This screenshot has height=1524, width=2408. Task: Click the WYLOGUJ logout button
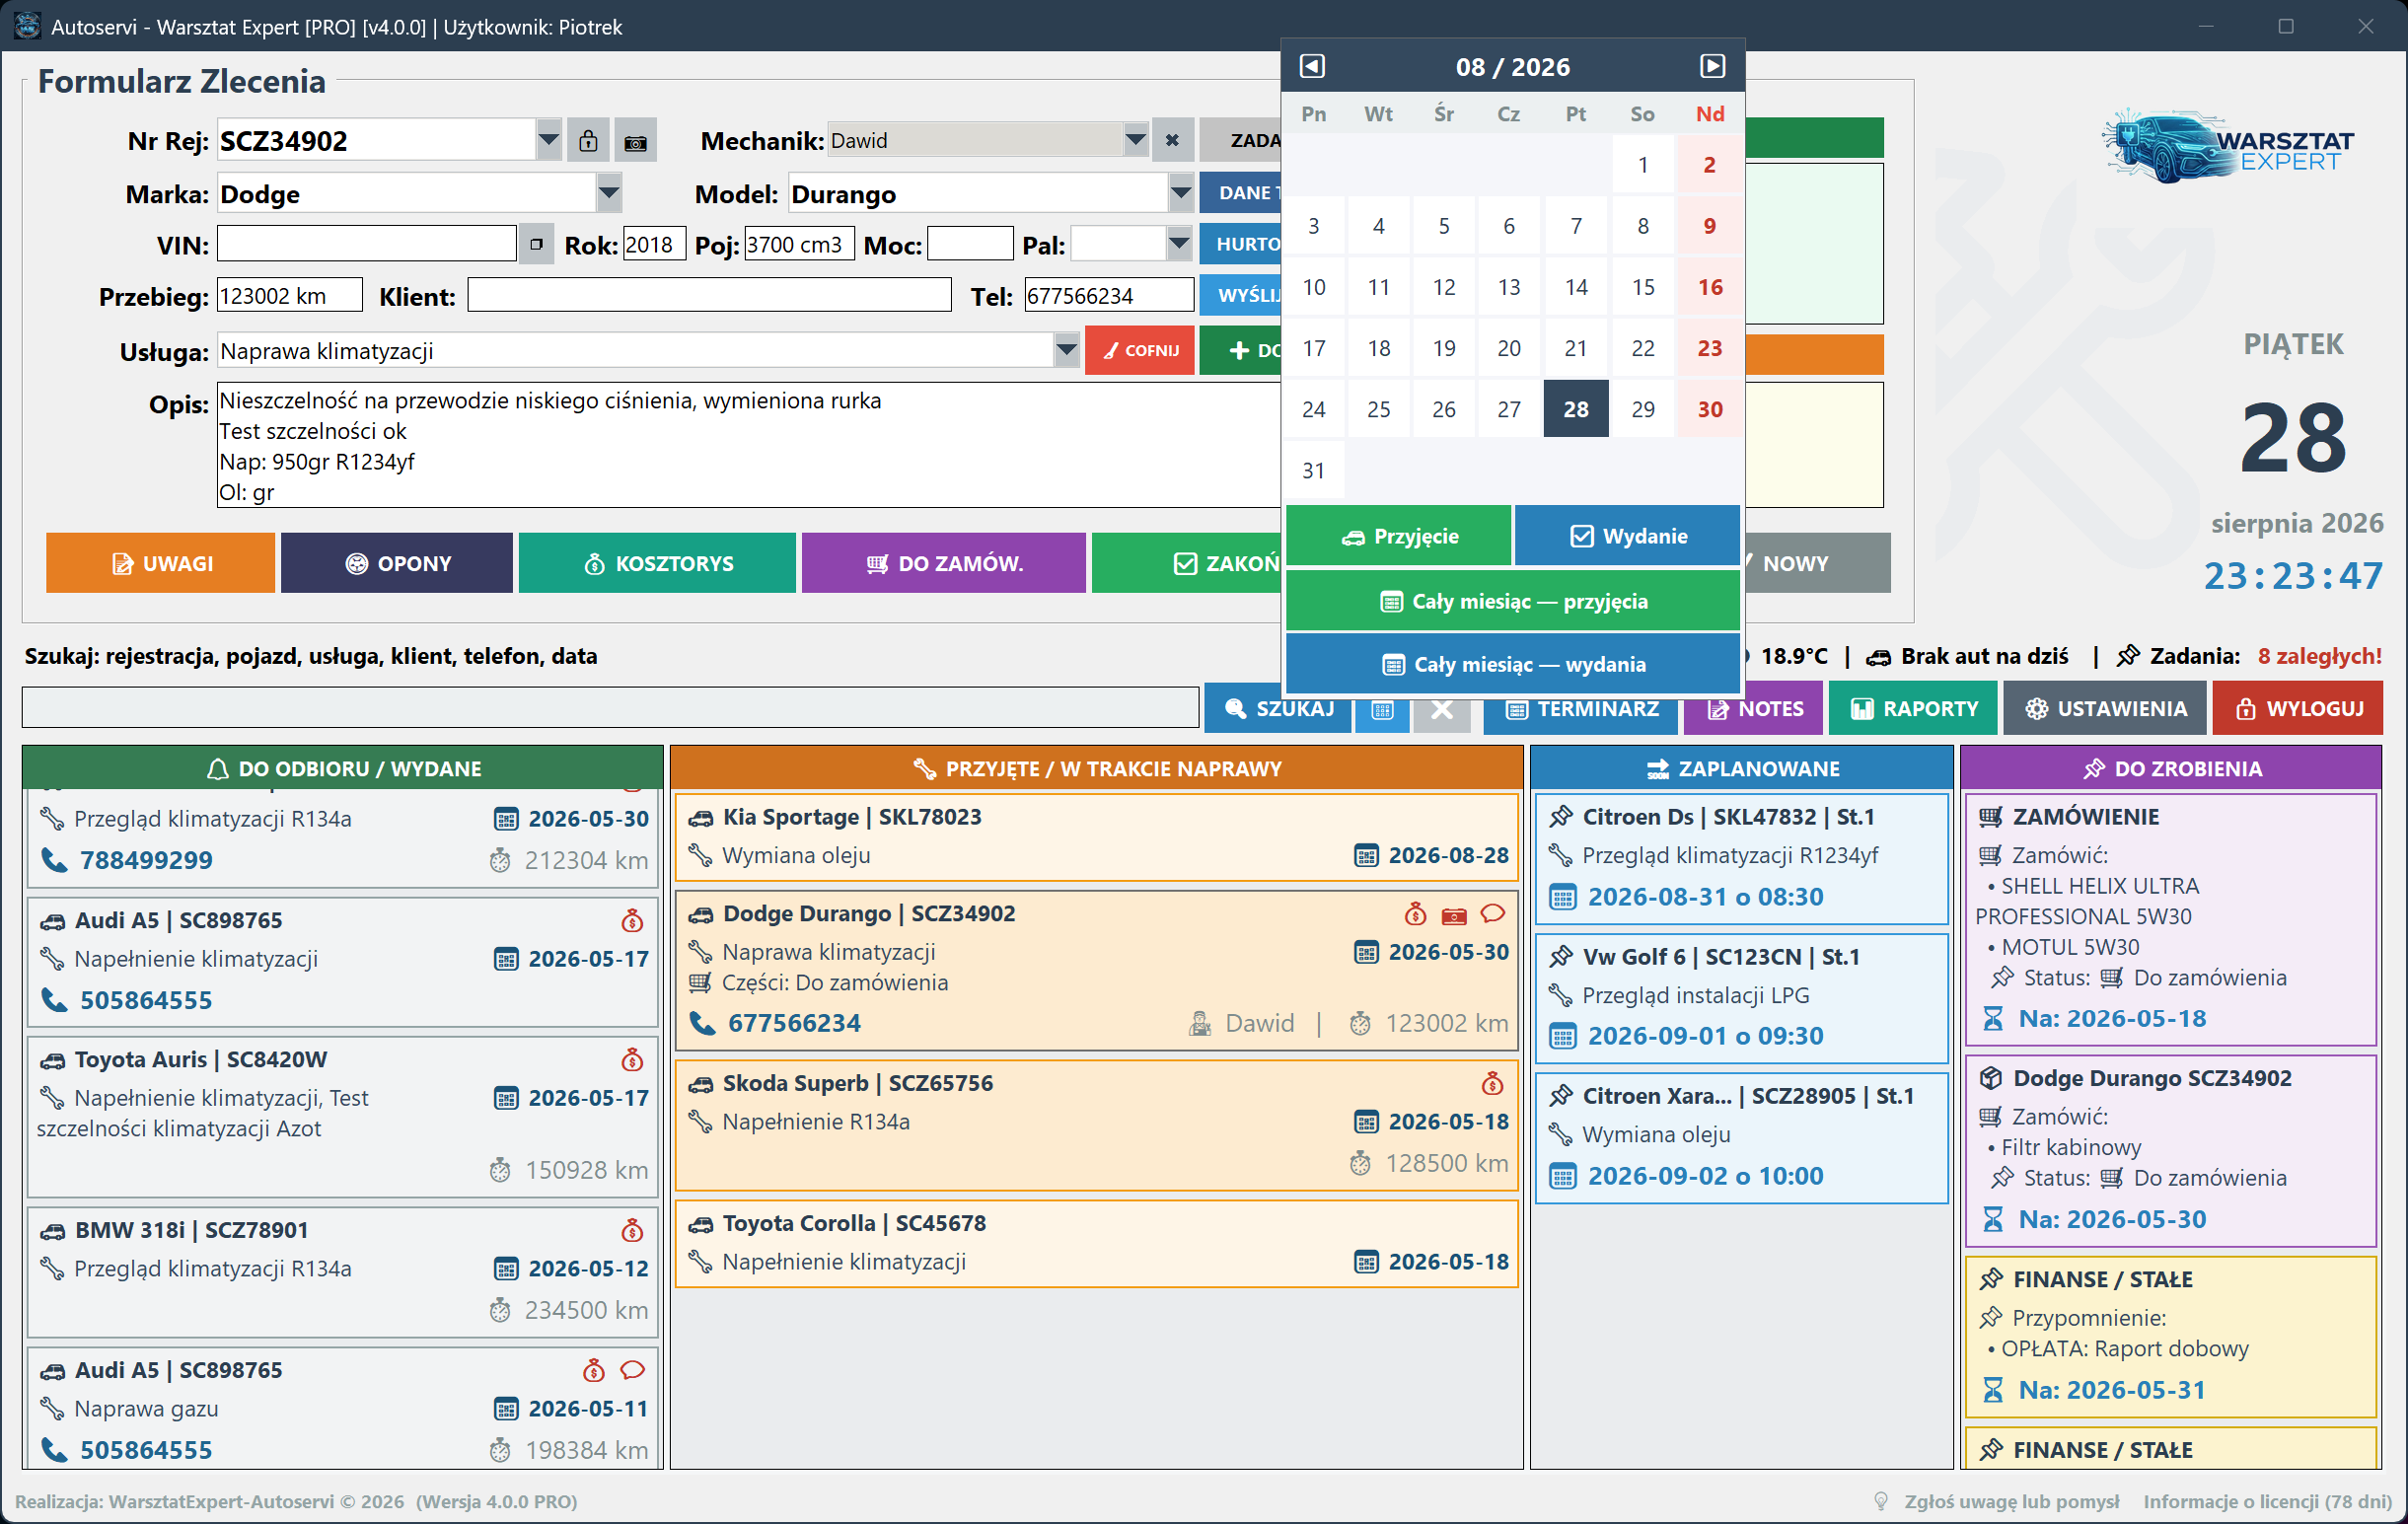(x=2297, y=709)
